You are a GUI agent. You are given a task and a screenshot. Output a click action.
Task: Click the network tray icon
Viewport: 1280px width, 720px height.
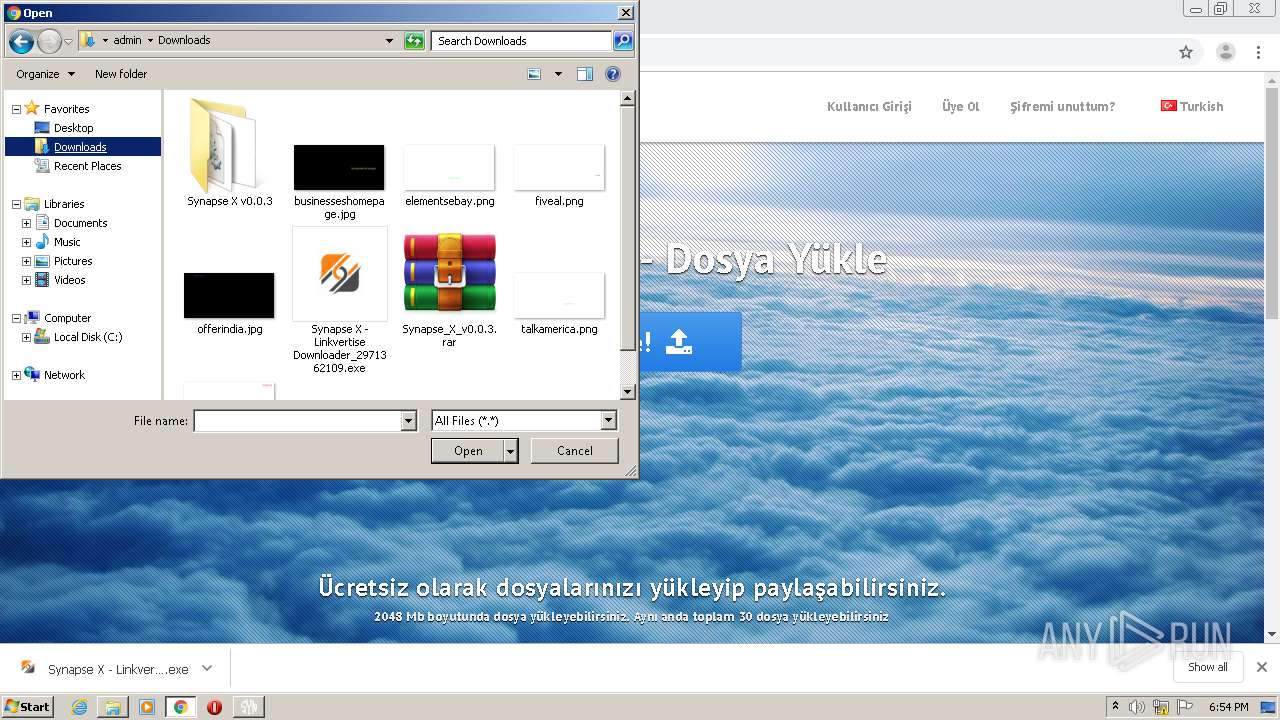pyautogui.click(x=1161, y=707)
